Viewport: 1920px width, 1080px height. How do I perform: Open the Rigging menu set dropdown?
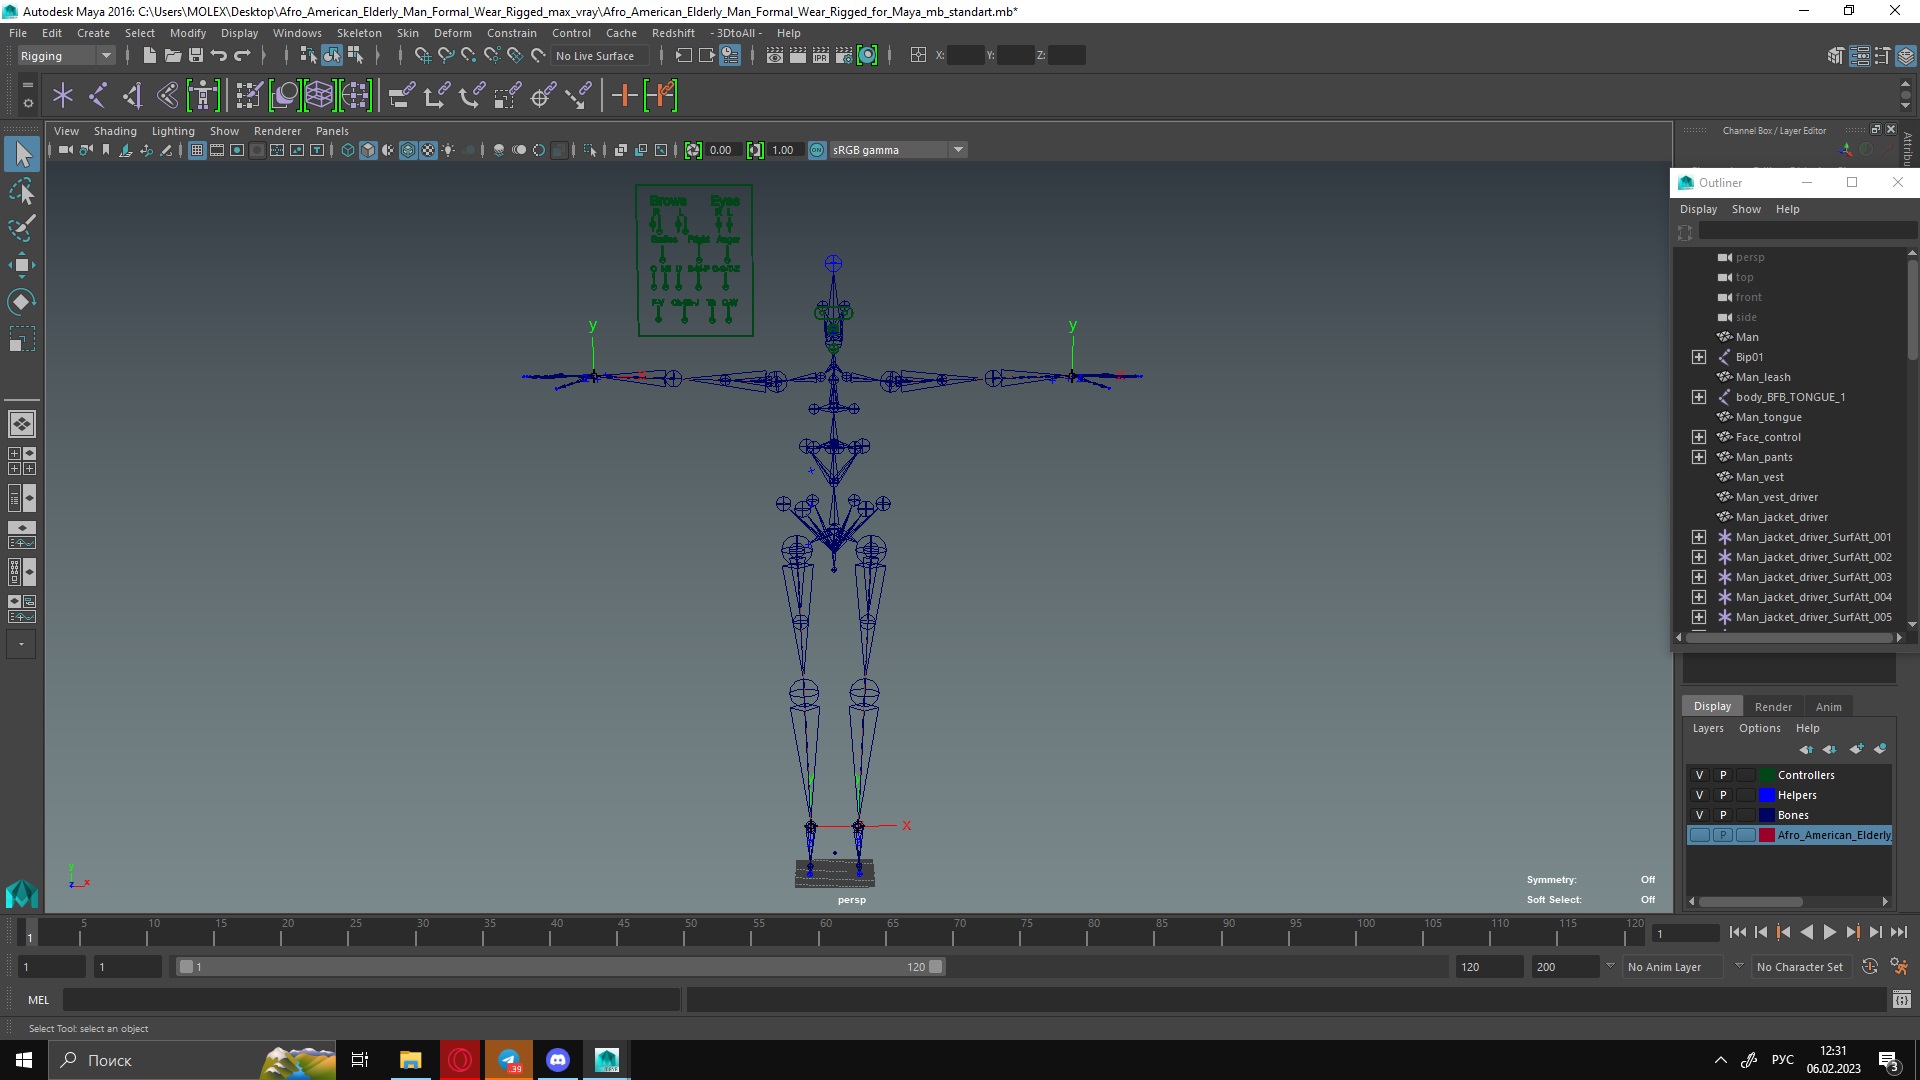point(66,56)
